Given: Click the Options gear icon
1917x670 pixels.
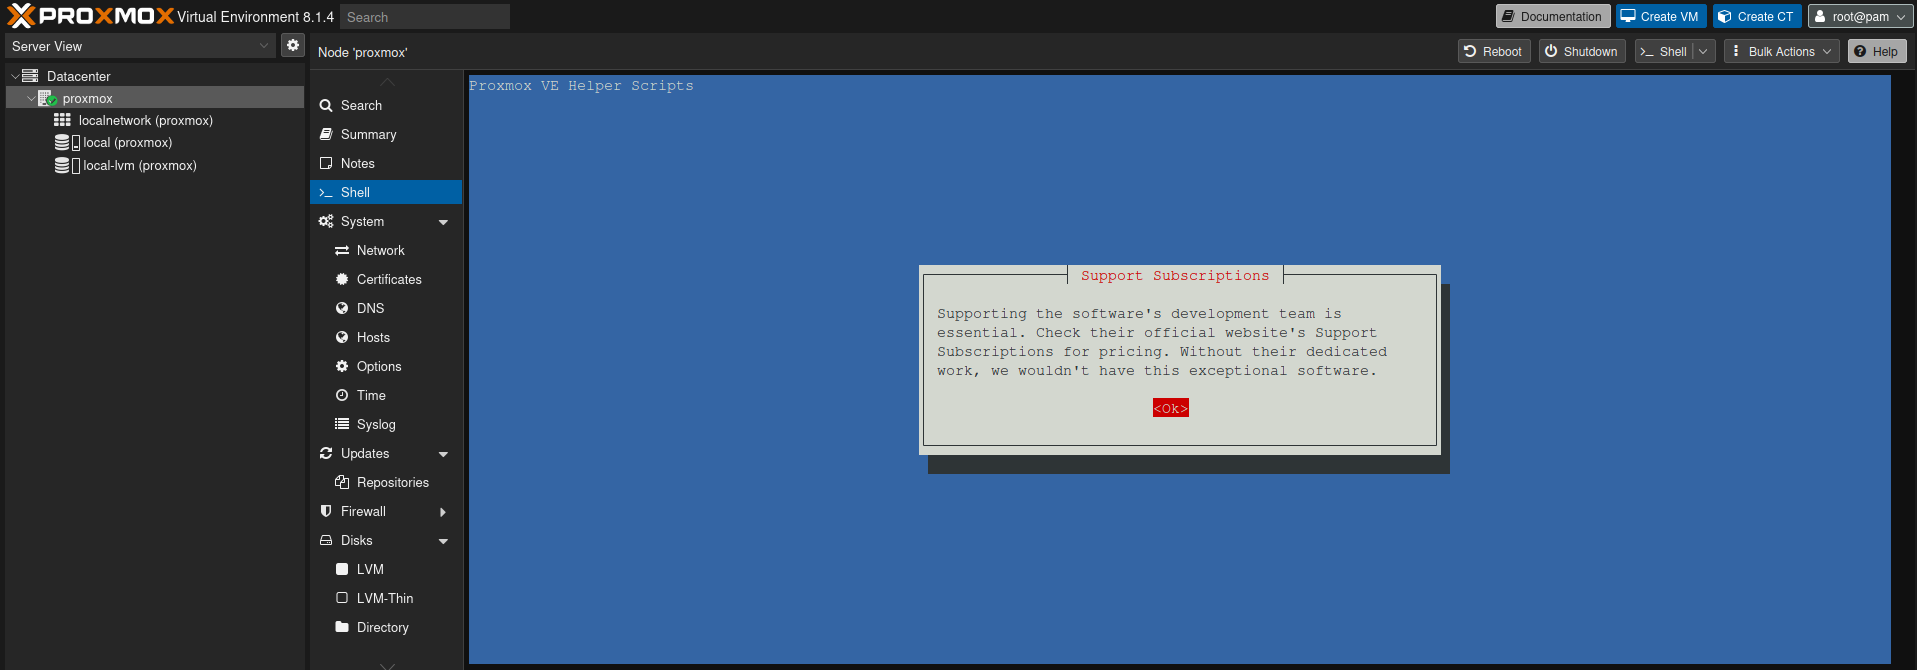Looking at the screenshot, I should click(x=342, y=366).
